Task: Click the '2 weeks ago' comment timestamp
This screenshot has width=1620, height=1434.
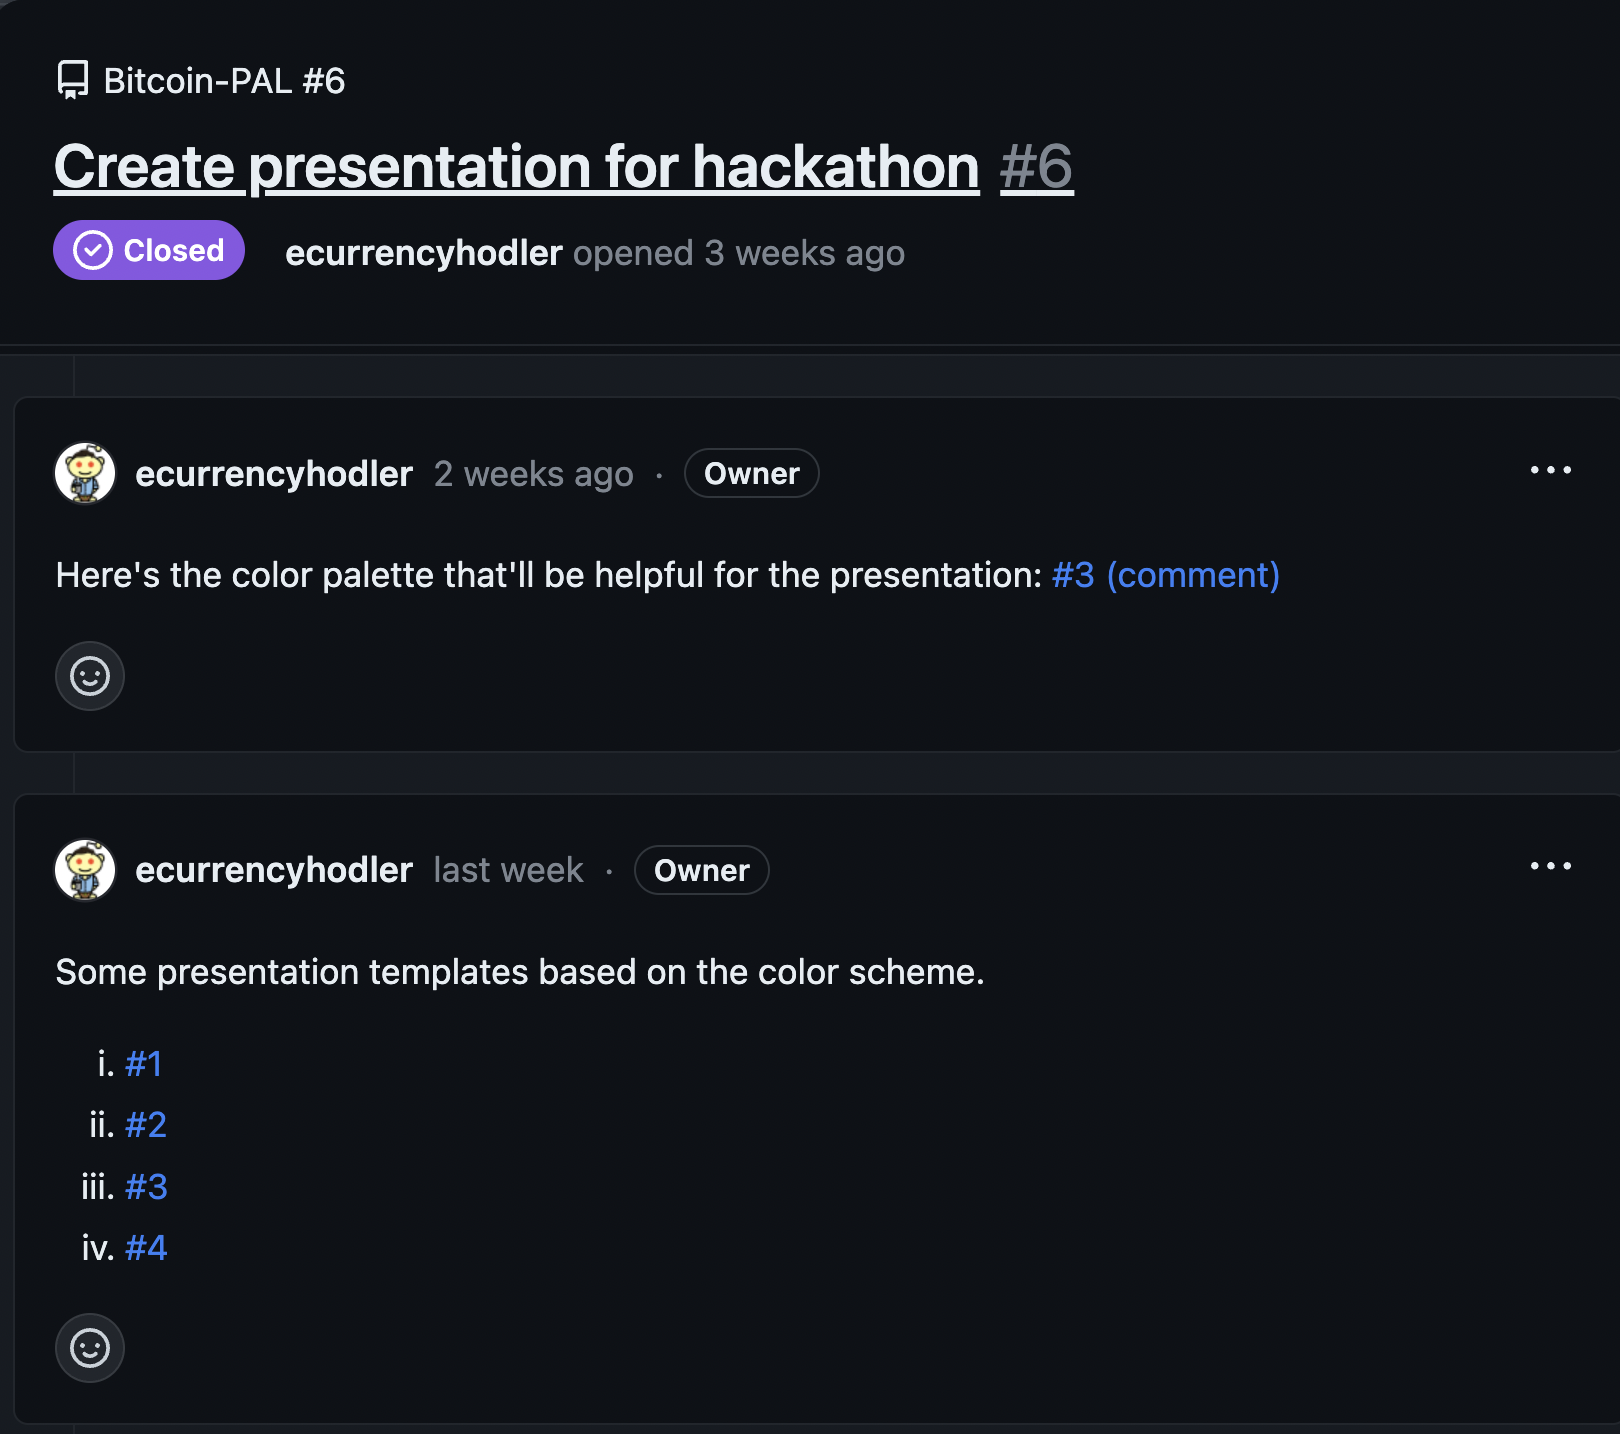Action: [x=533, y=474]
